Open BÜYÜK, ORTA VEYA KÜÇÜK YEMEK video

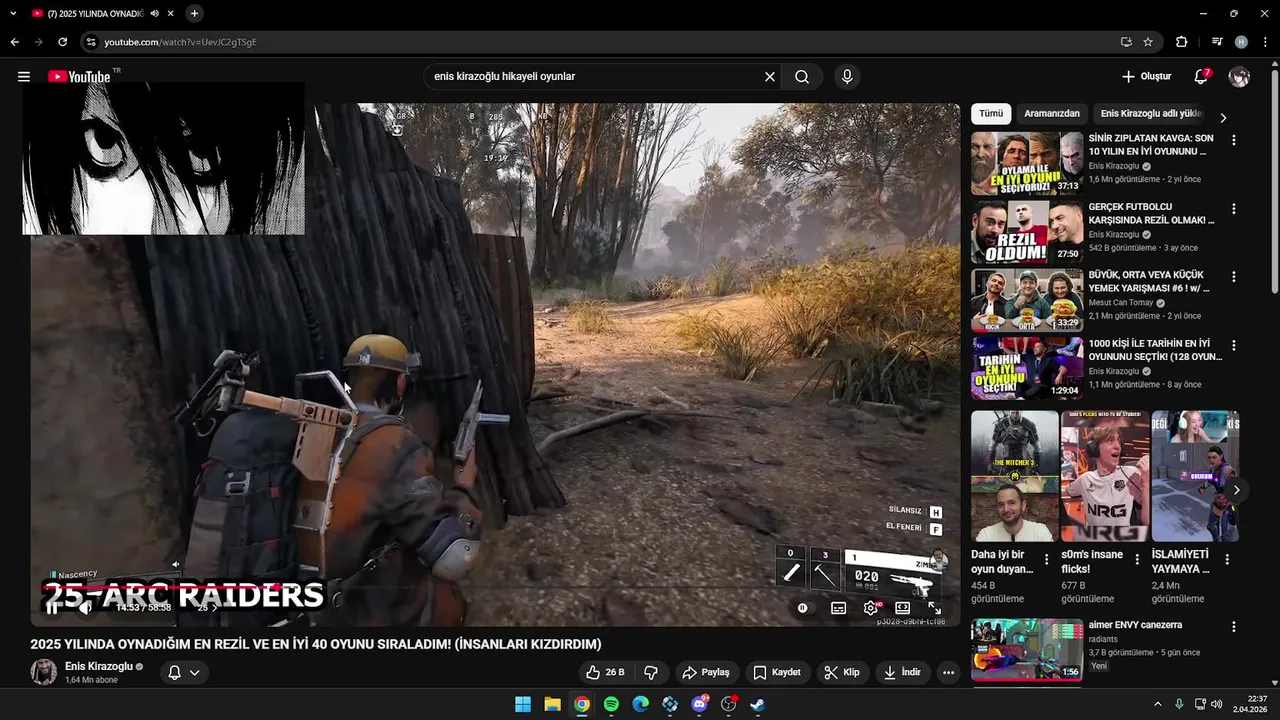[1027, 300]
